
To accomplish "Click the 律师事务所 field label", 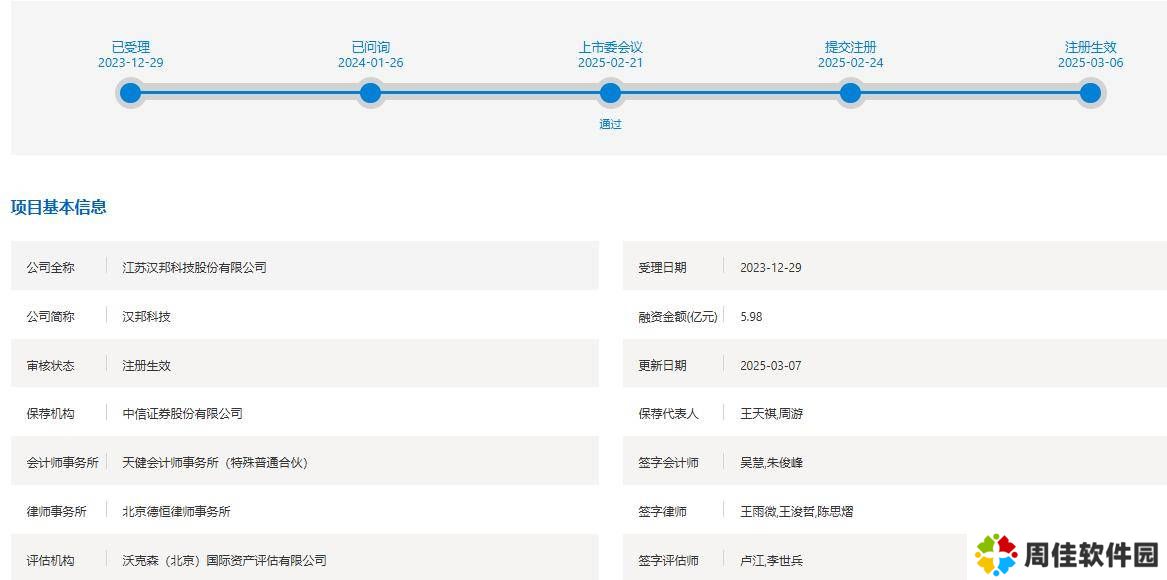I will click(57, 512).
